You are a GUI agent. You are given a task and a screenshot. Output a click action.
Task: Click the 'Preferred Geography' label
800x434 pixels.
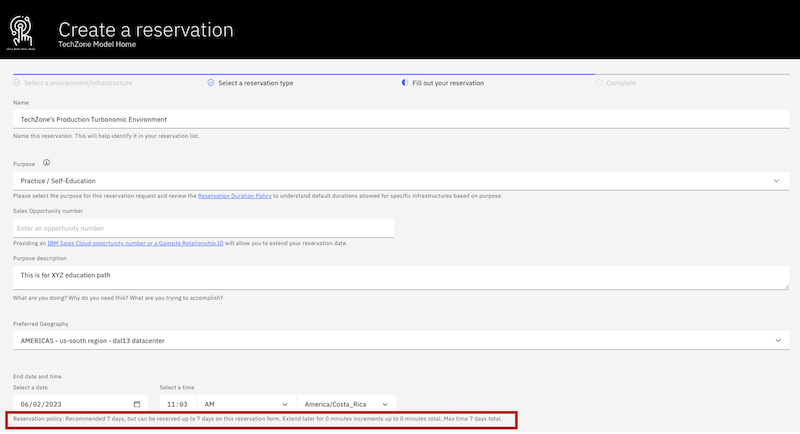(41, 324)
